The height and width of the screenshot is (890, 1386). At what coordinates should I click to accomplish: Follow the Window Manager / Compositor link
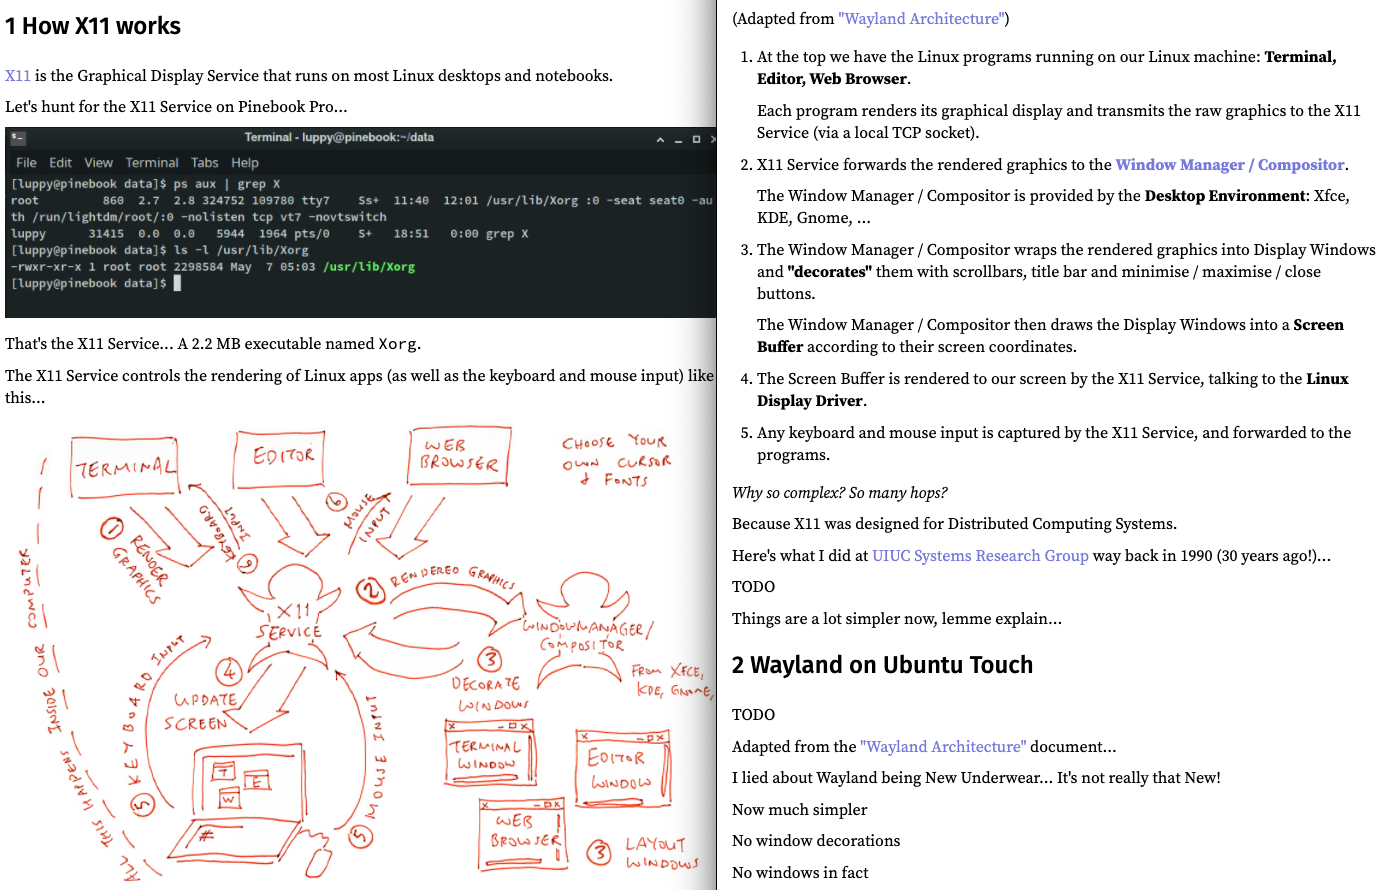(x=1230, y=165)
